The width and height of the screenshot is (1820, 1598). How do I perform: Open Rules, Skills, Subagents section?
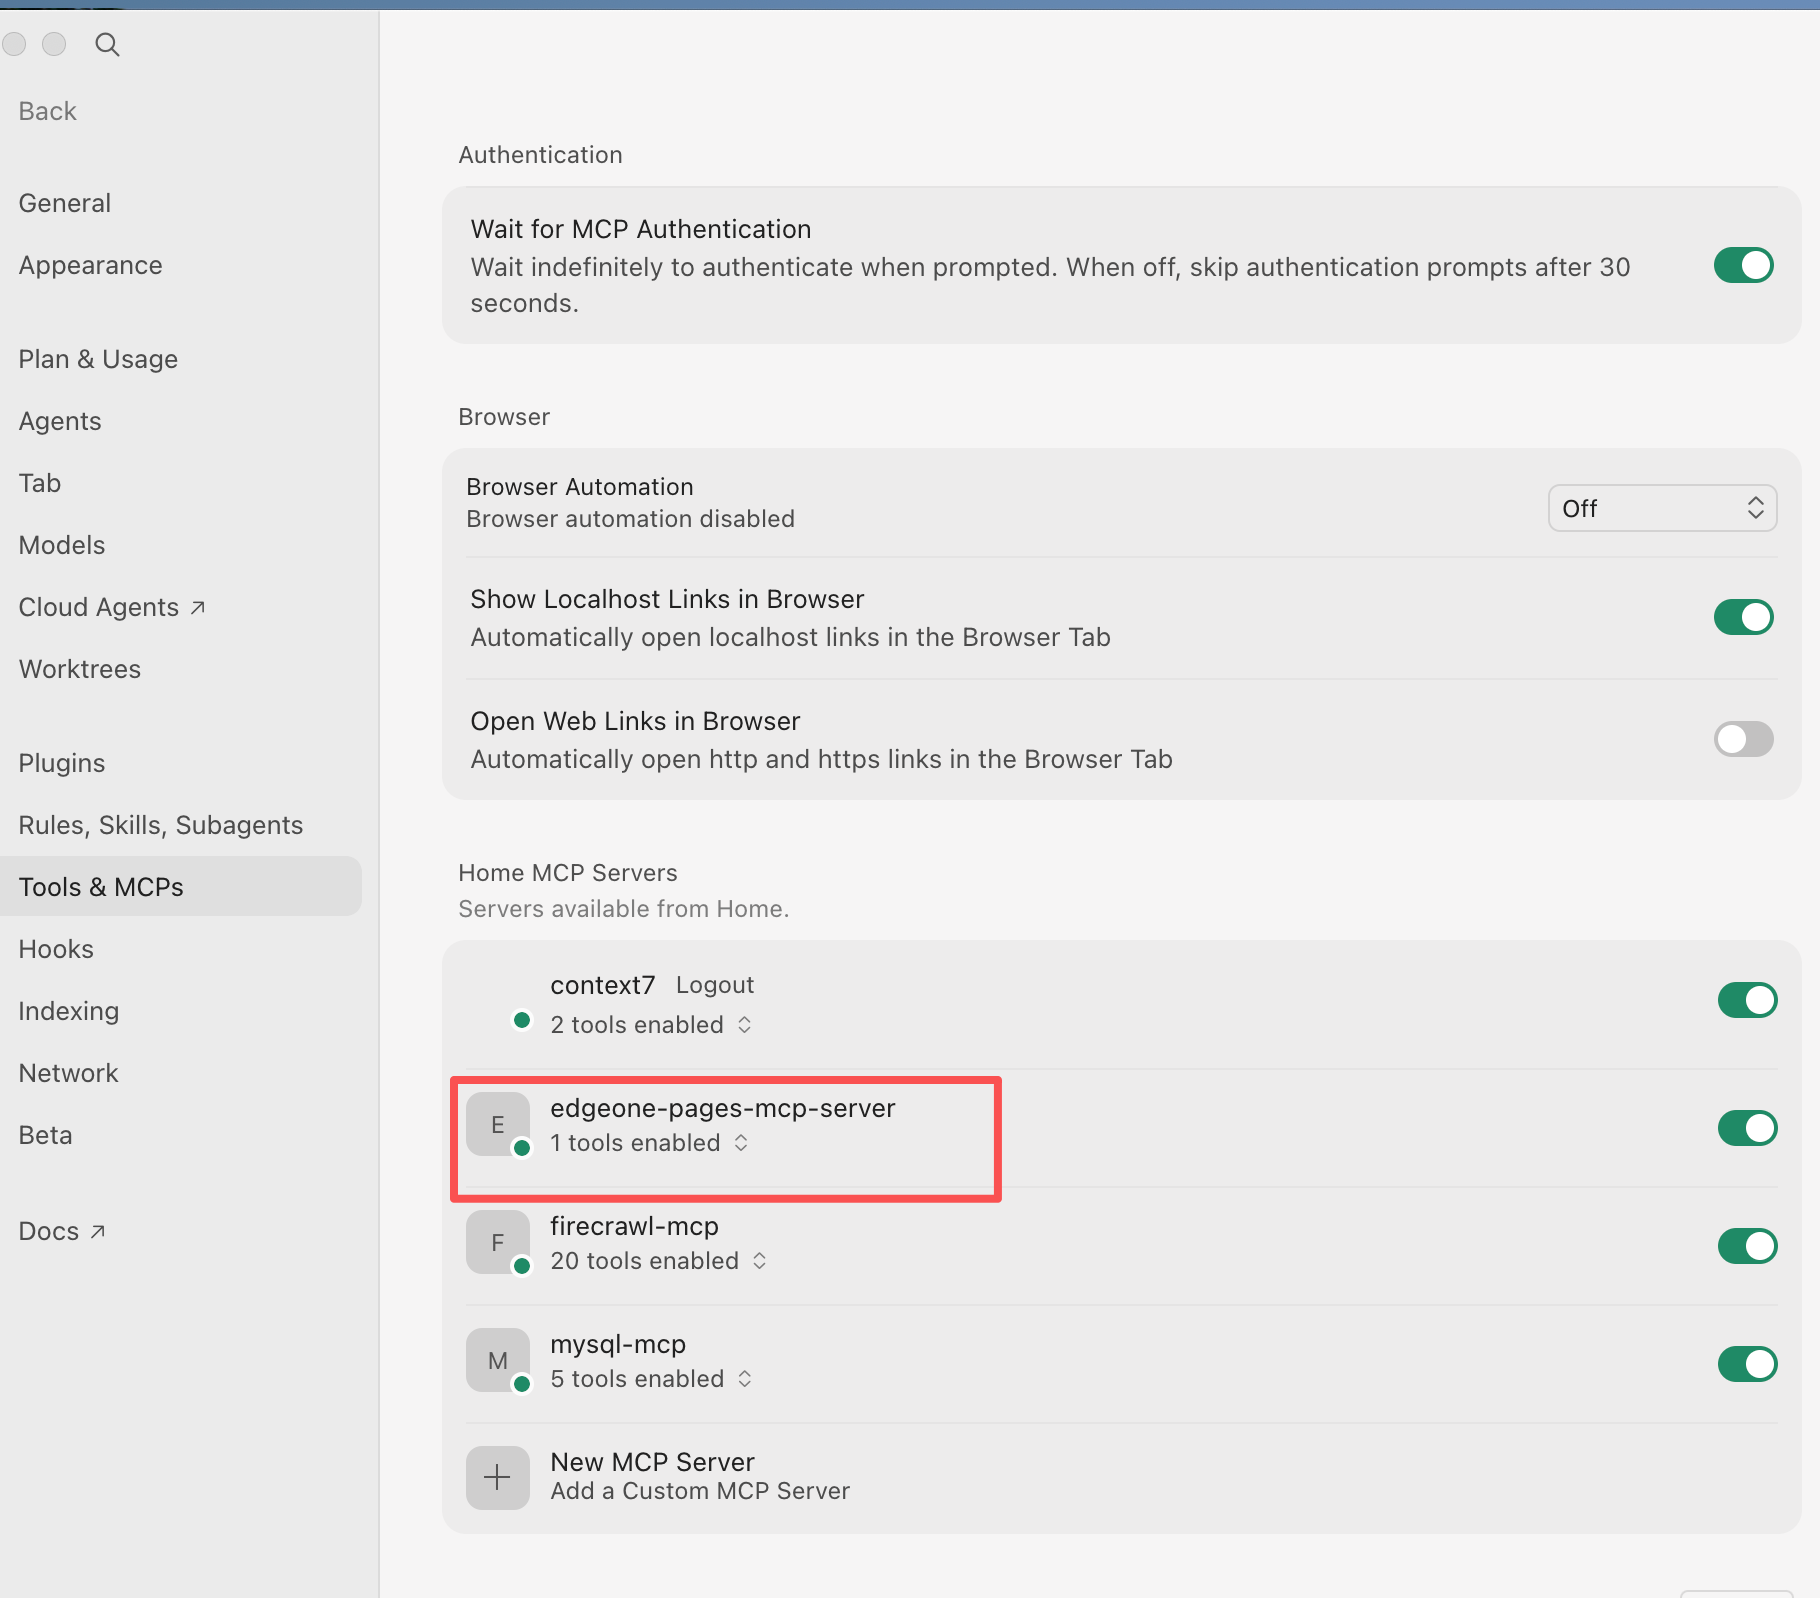pos(161,825)
